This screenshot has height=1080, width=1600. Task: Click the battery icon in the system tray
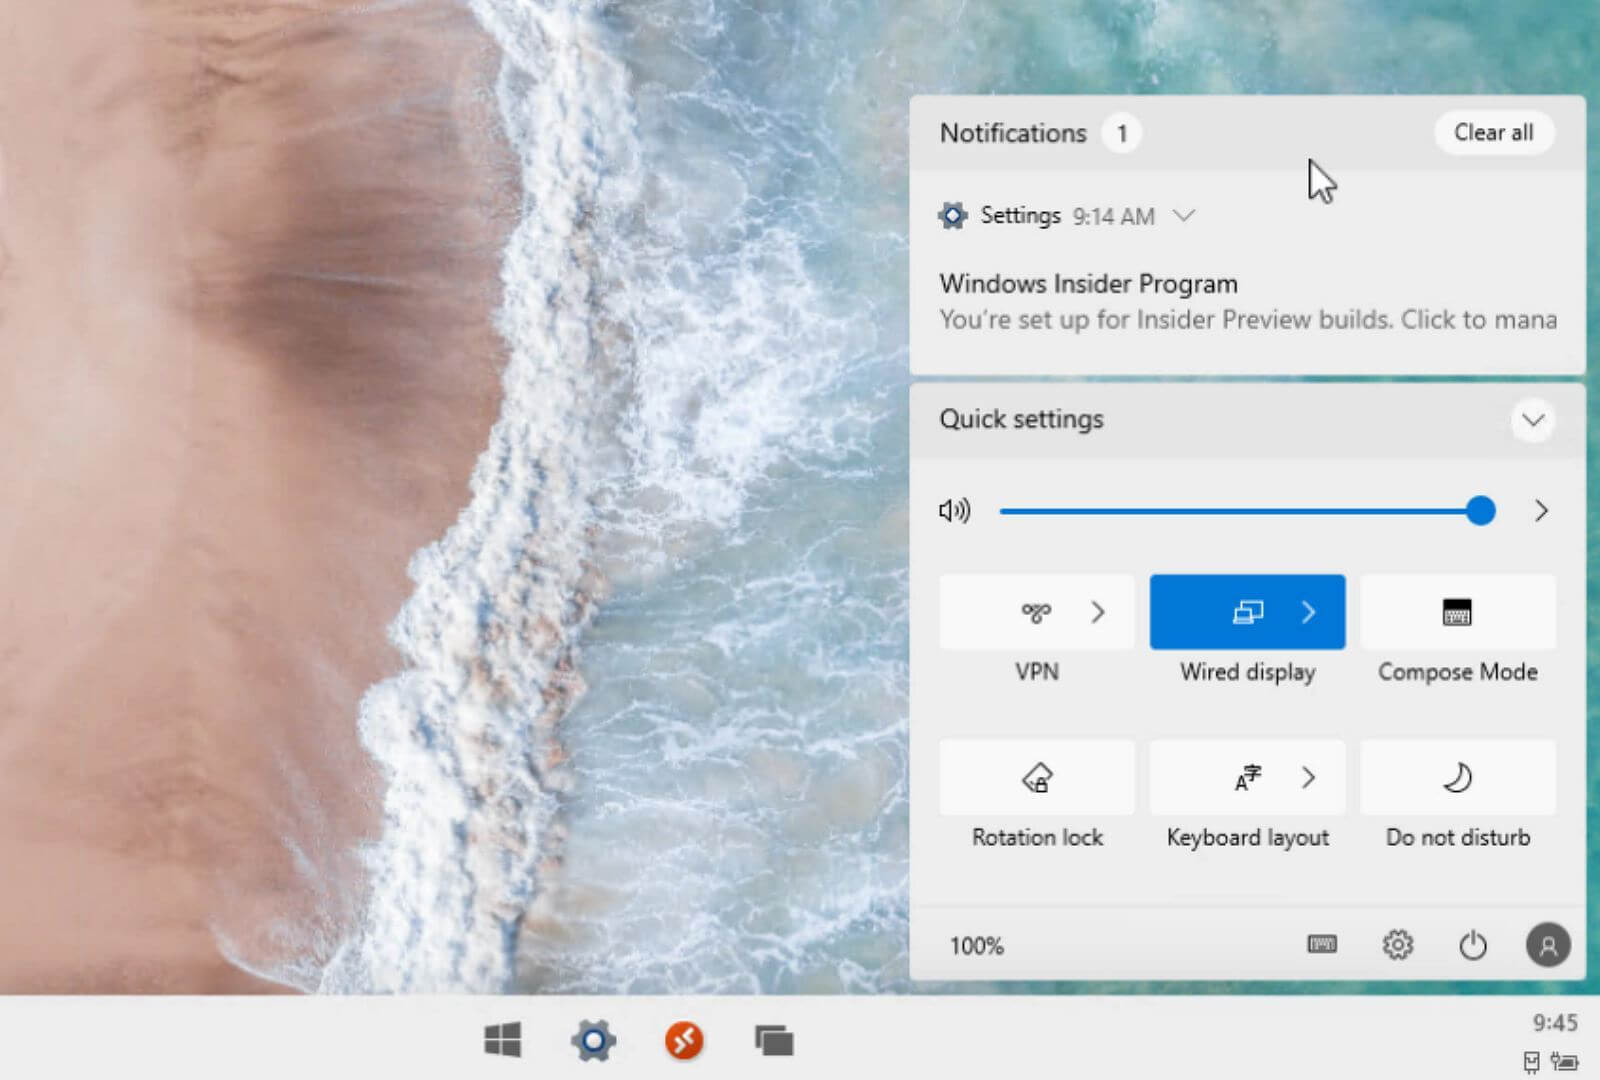(x=1563, y=1060)
